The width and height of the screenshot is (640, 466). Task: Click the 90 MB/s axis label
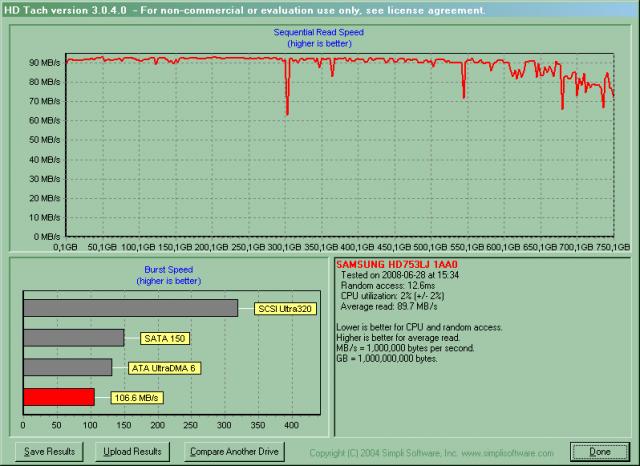pyautogui.click(x=44, y=62)
